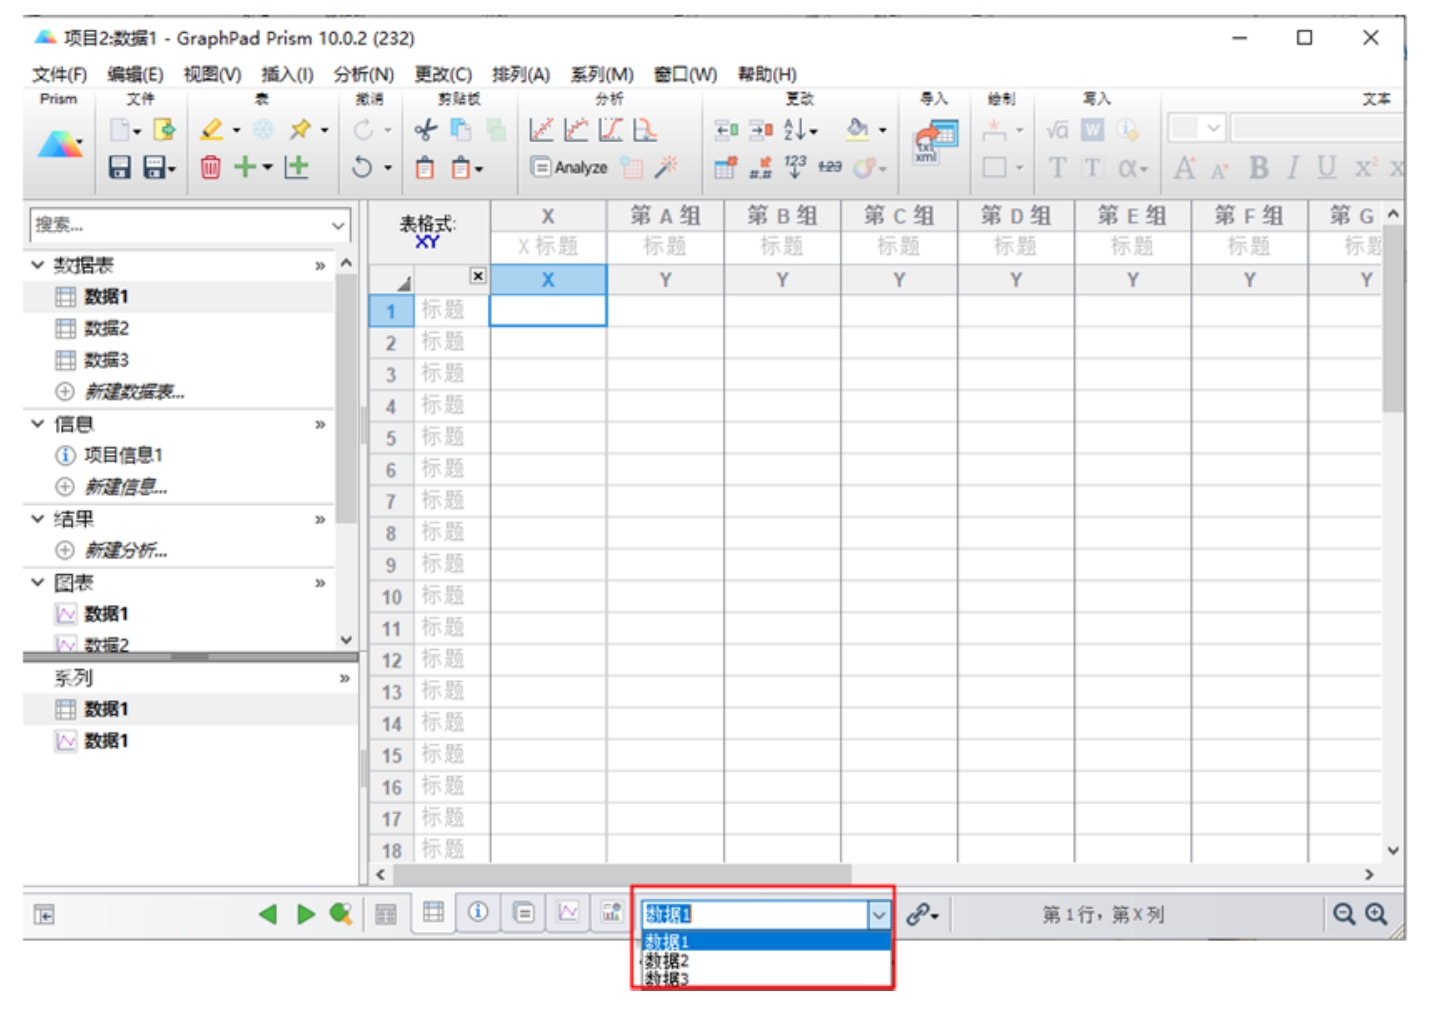Switch to the data table icon in bottom bar
1432x1028 pixels.
click(433, 912)
